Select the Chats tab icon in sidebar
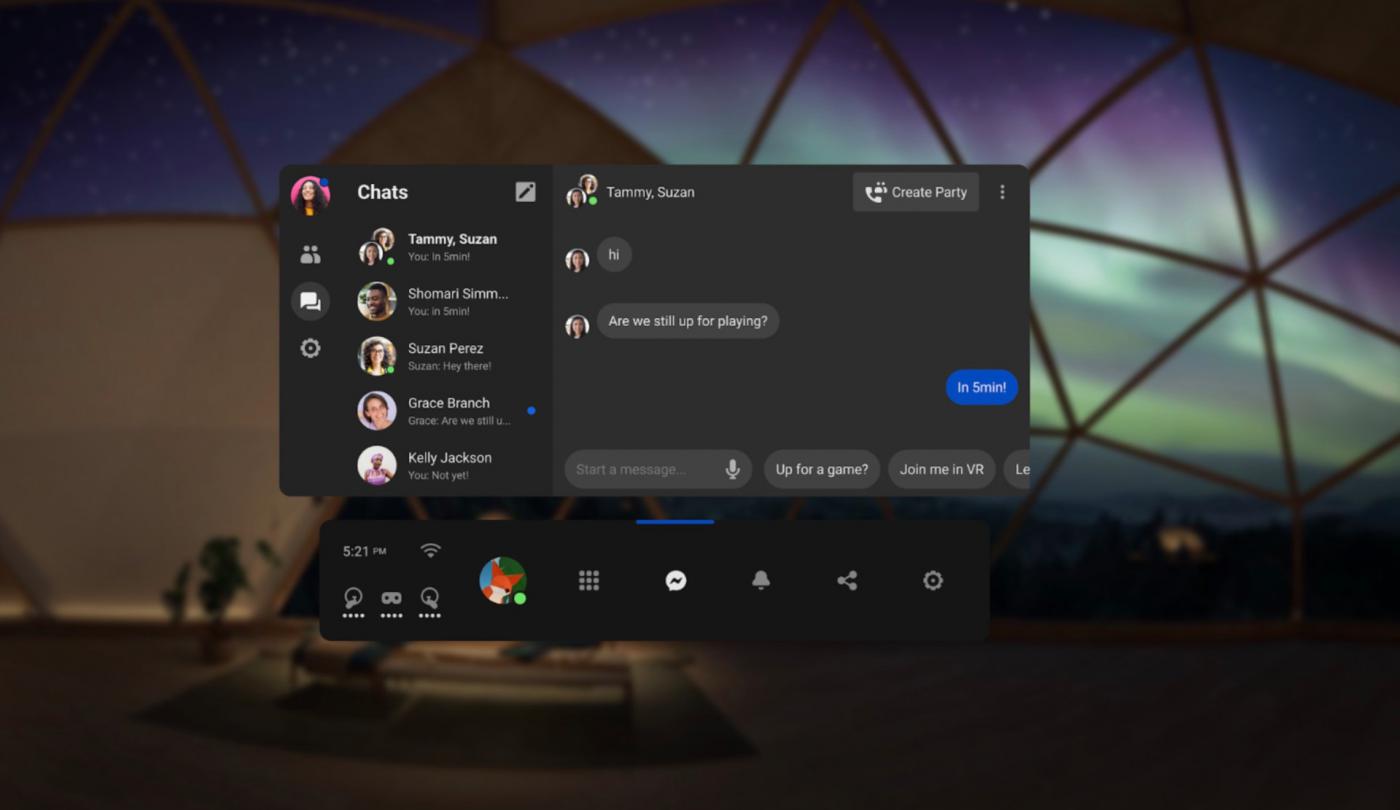Image resolution: width=1400 pixels, height=810 pixels. [x=310, y=301]
